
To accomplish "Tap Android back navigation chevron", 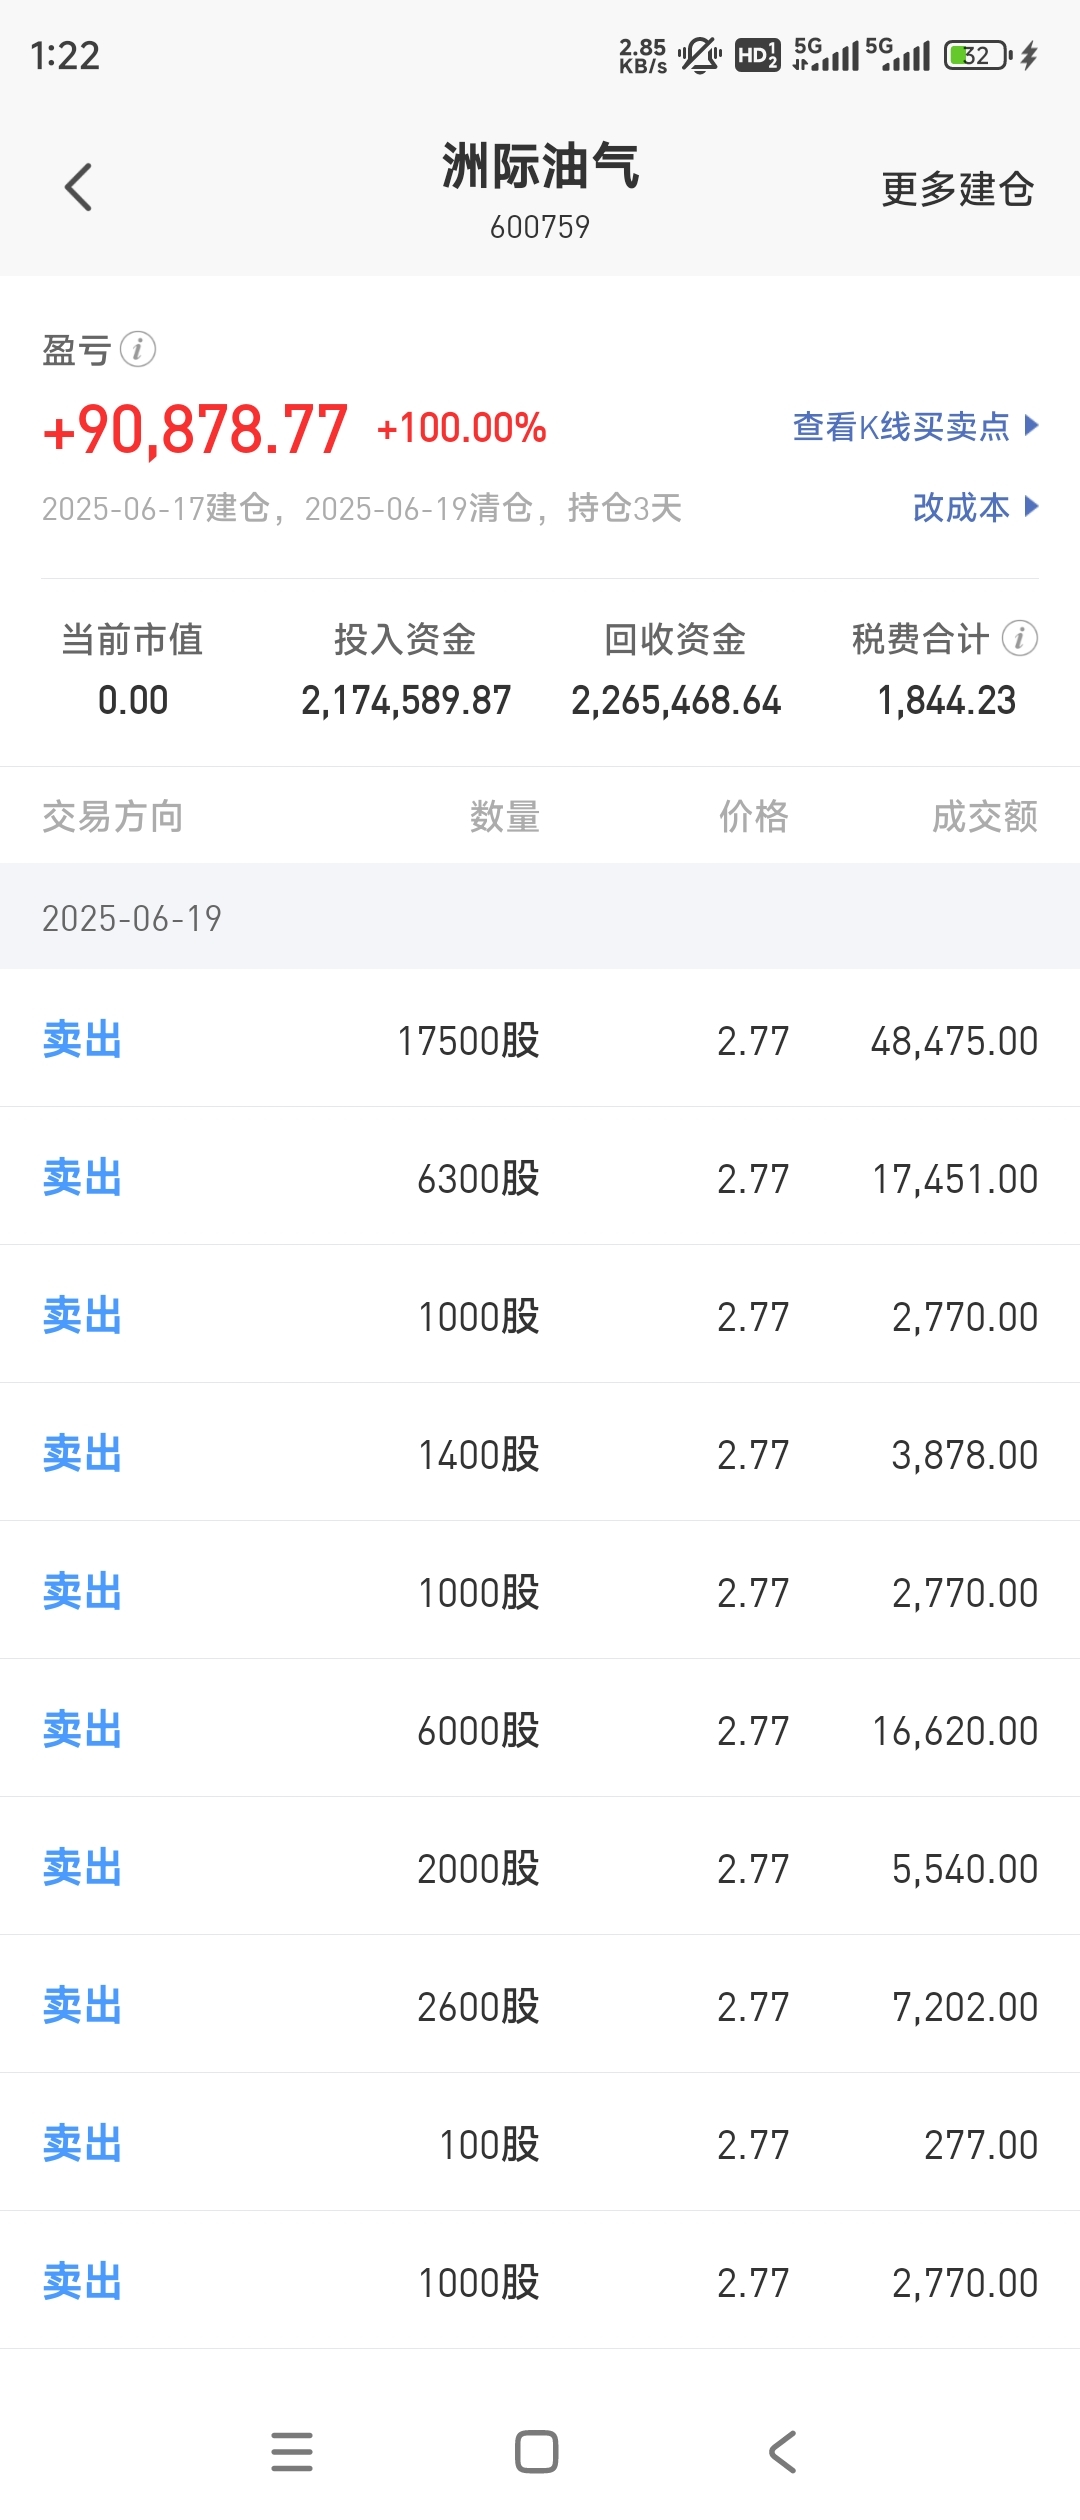I will (x=782, y=2452).
